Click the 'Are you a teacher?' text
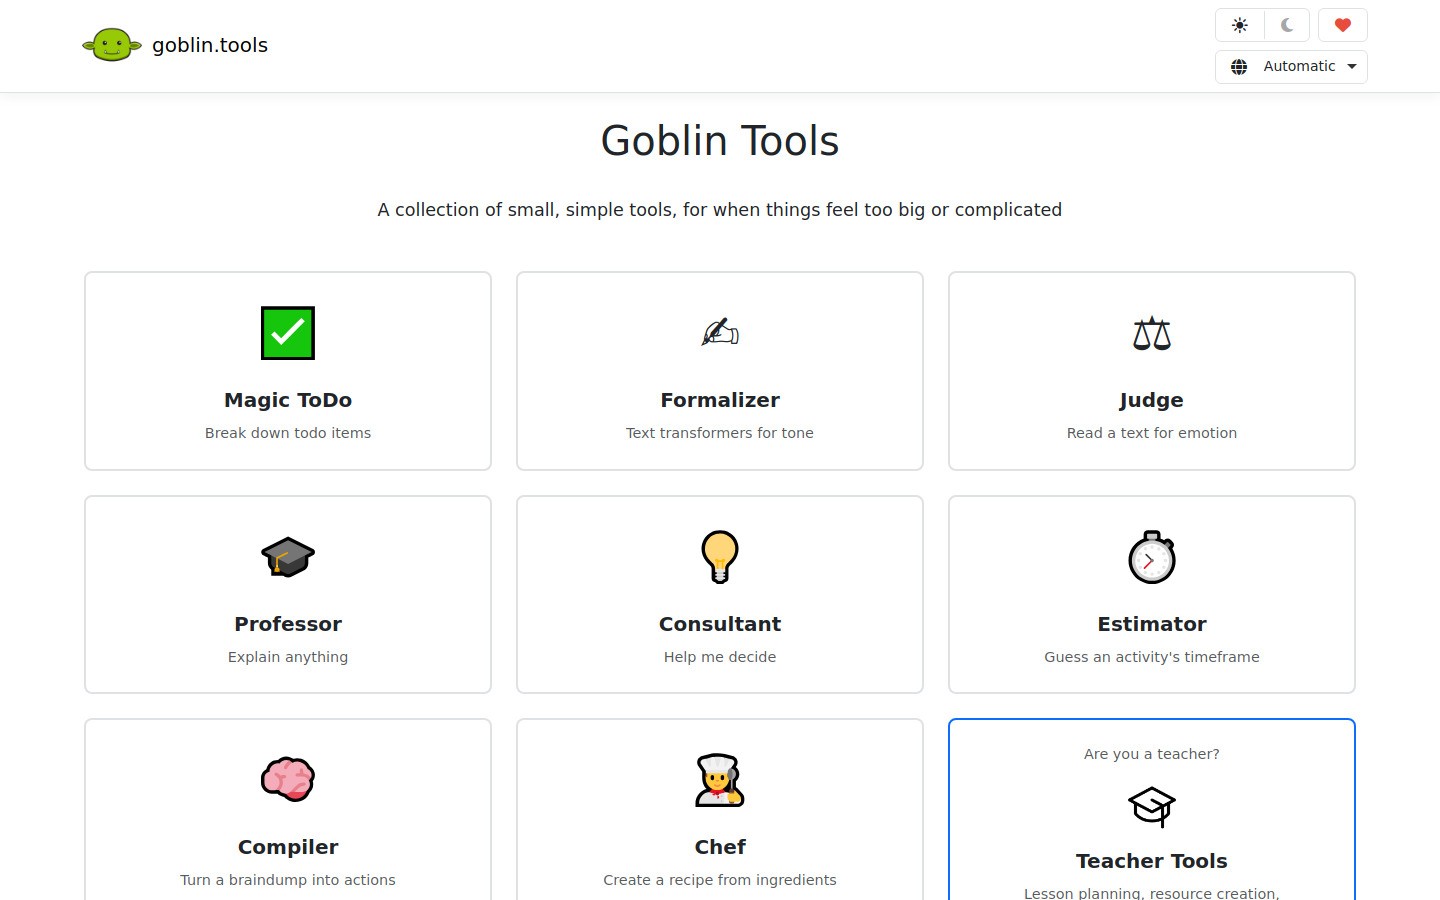The image size is (1440, 900). [x=1151, y=753]
